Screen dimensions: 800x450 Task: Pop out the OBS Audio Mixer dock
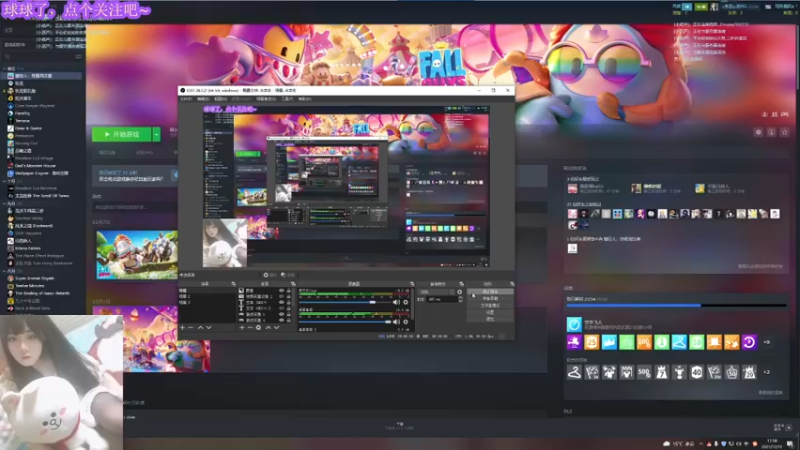coord(412,284)
